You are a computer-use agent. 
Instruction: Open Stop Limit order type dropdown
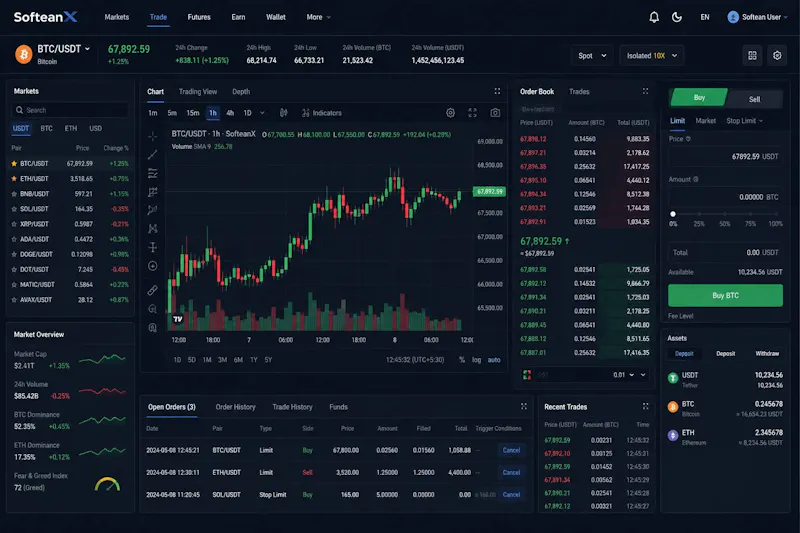tap(744, 121)
